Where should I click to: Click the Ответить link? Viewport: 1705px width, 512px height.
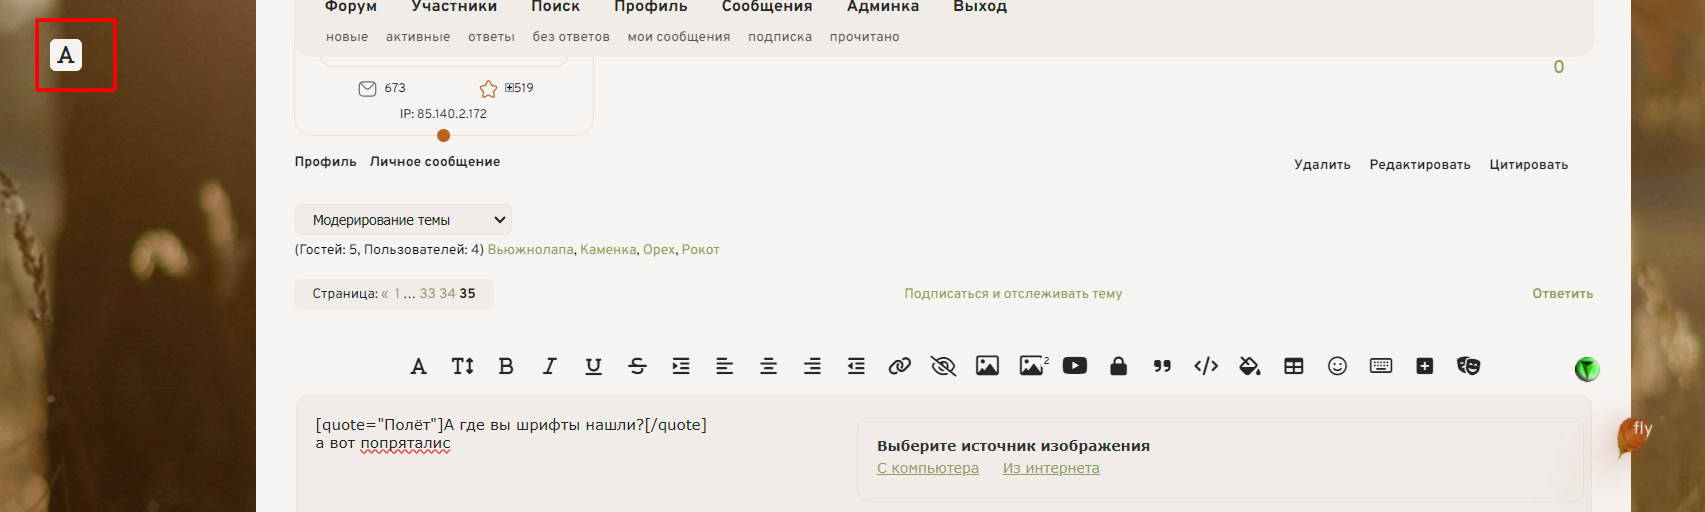point(1562,294)
